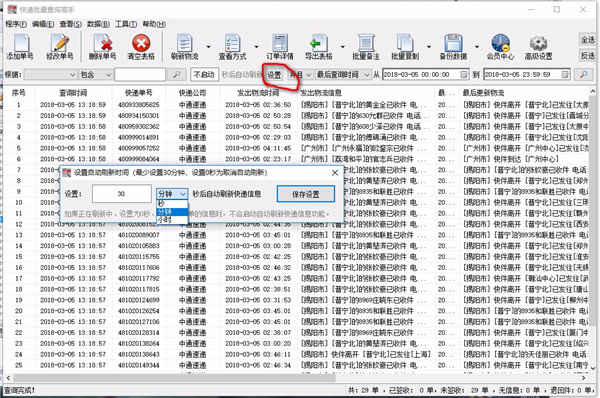Screen dimensions: 600x398
Task: Click the 分钟 unit combo box in dialog
Action: pos(172,194)
